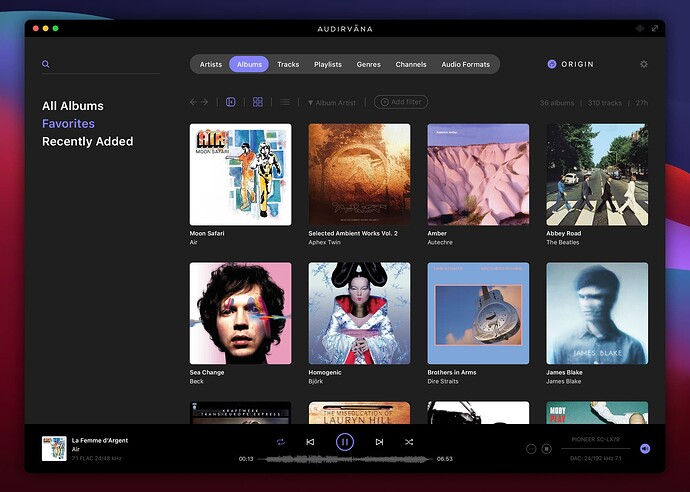Skip to the previous track
The height and width of the screenshot is (492, 690).
pyautogui.click(x=310, y=442)
